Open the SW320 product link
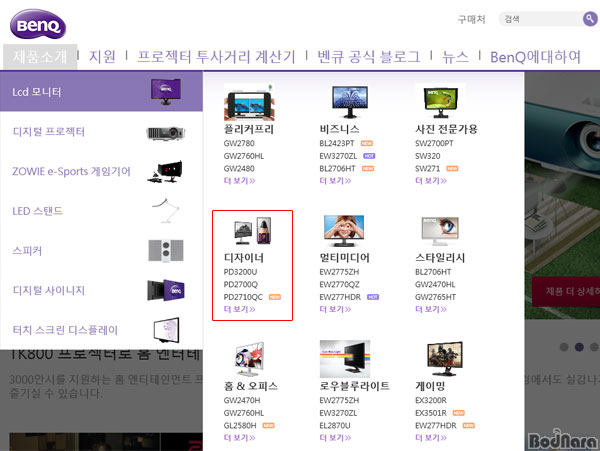The width and height of the screenshot is (600, 451). [x=428, y=156]
